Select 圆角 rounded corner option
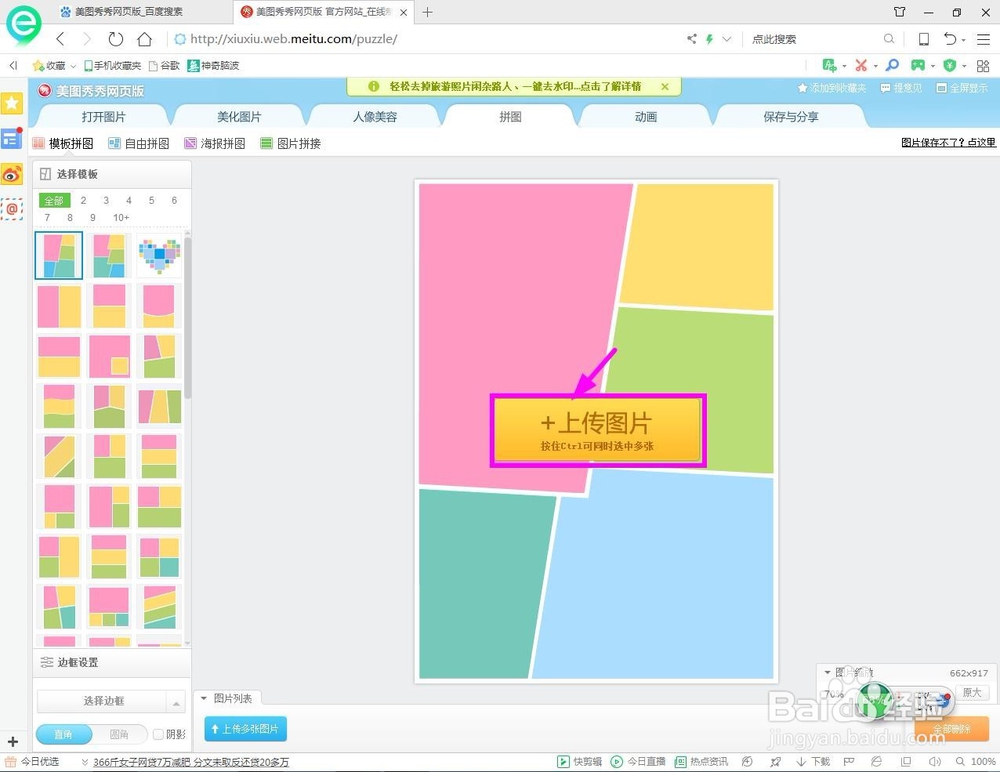 (x=119, y=734)
